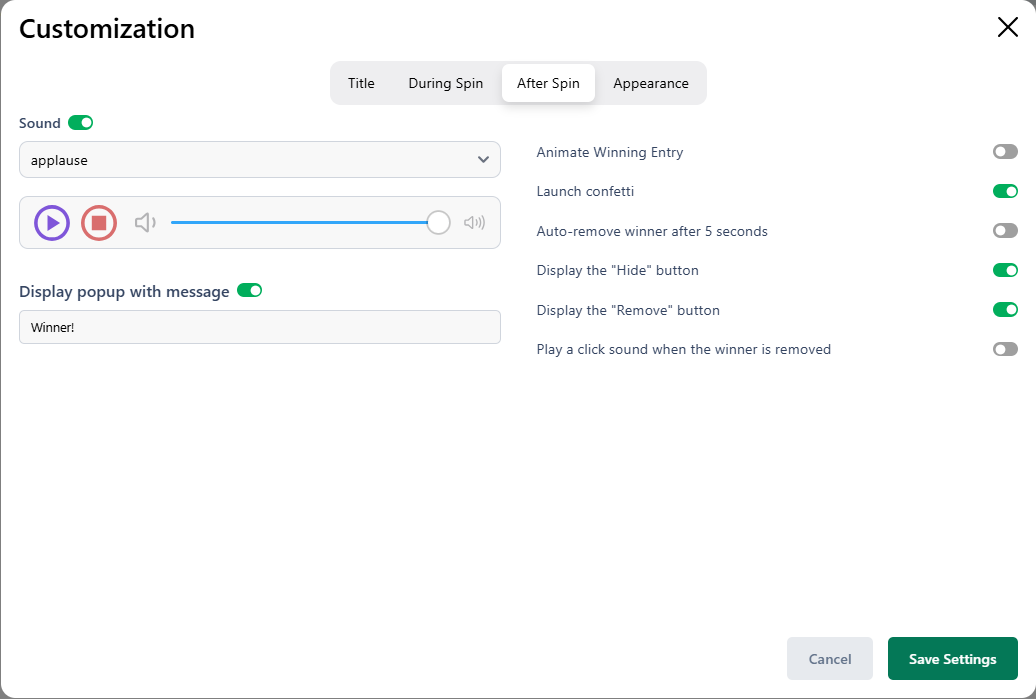
Task: Click the Winner! message text field
Action: point(259,327)
